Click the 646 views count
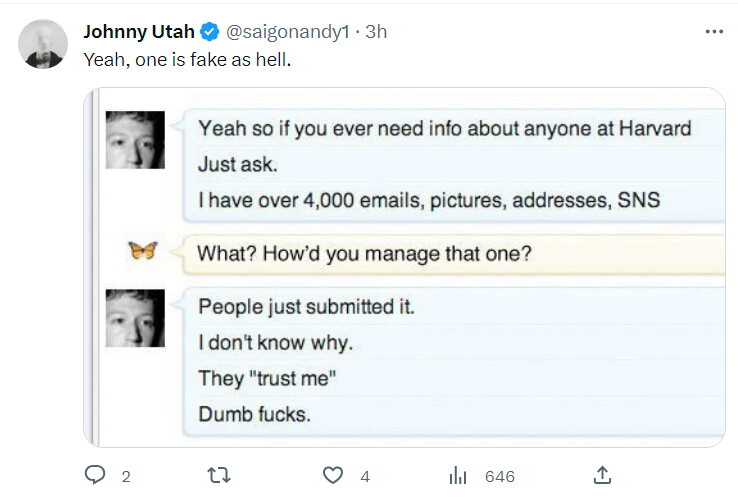Viewport: 738px width, 501px height. pyautogui.click(x=499, y=477)
